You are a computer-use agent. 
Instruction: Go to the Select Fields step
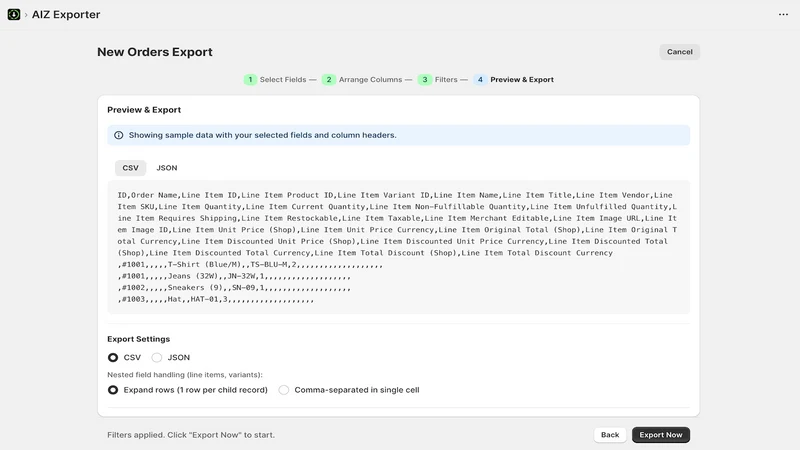click(283, 80)
